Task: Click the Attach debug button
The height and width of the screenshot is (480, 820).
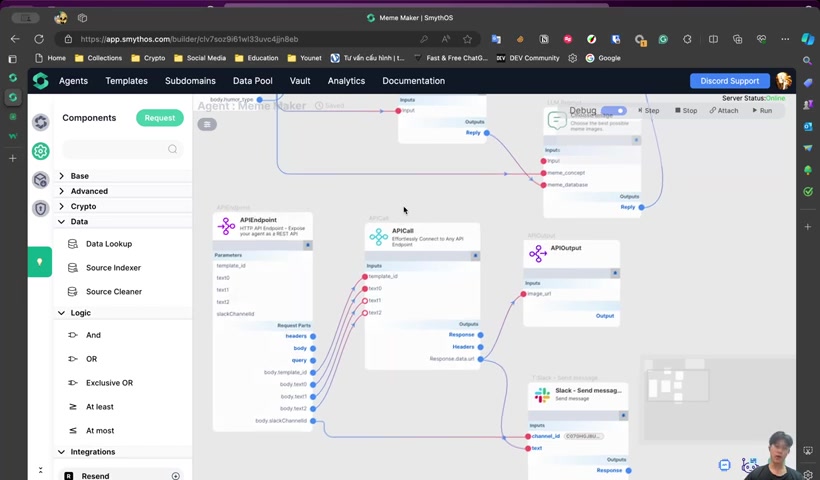Action: 724,111
